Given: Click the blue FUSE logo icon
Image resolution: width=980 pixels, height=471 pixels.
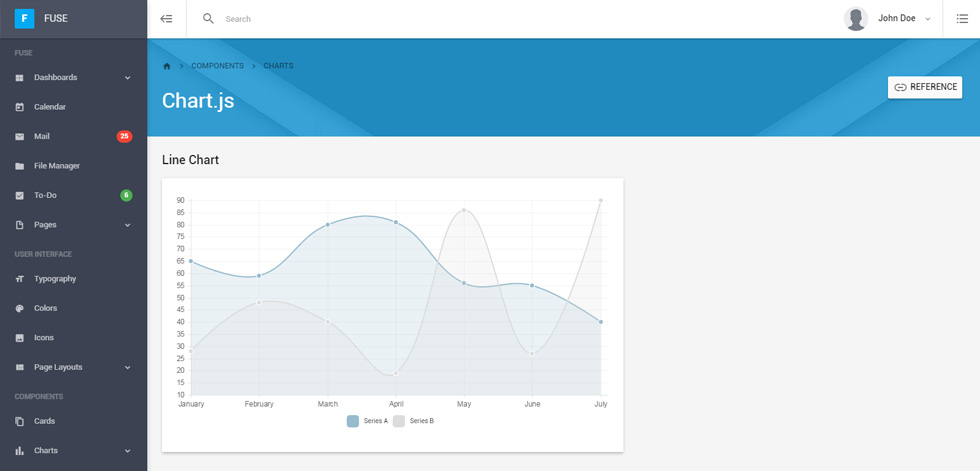Looking at the screenshot, I should [24, 19].
